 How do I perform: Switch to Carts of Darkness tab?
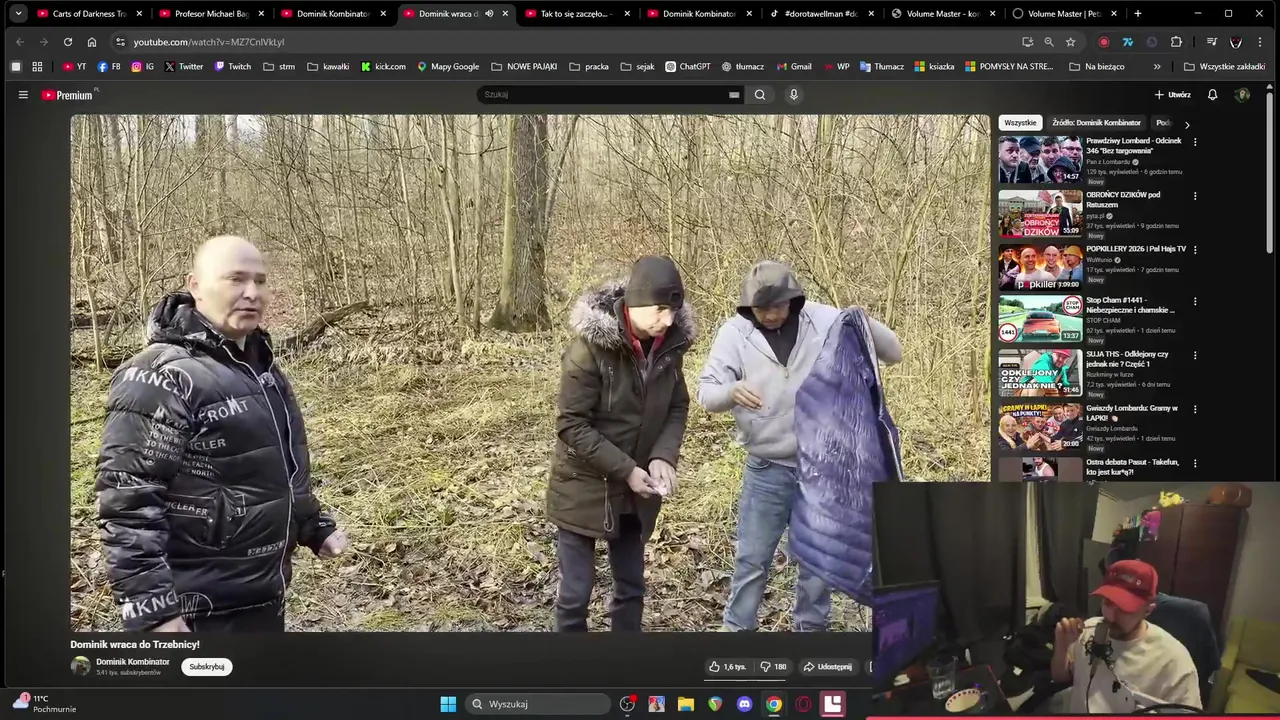(x=89, y=14)
